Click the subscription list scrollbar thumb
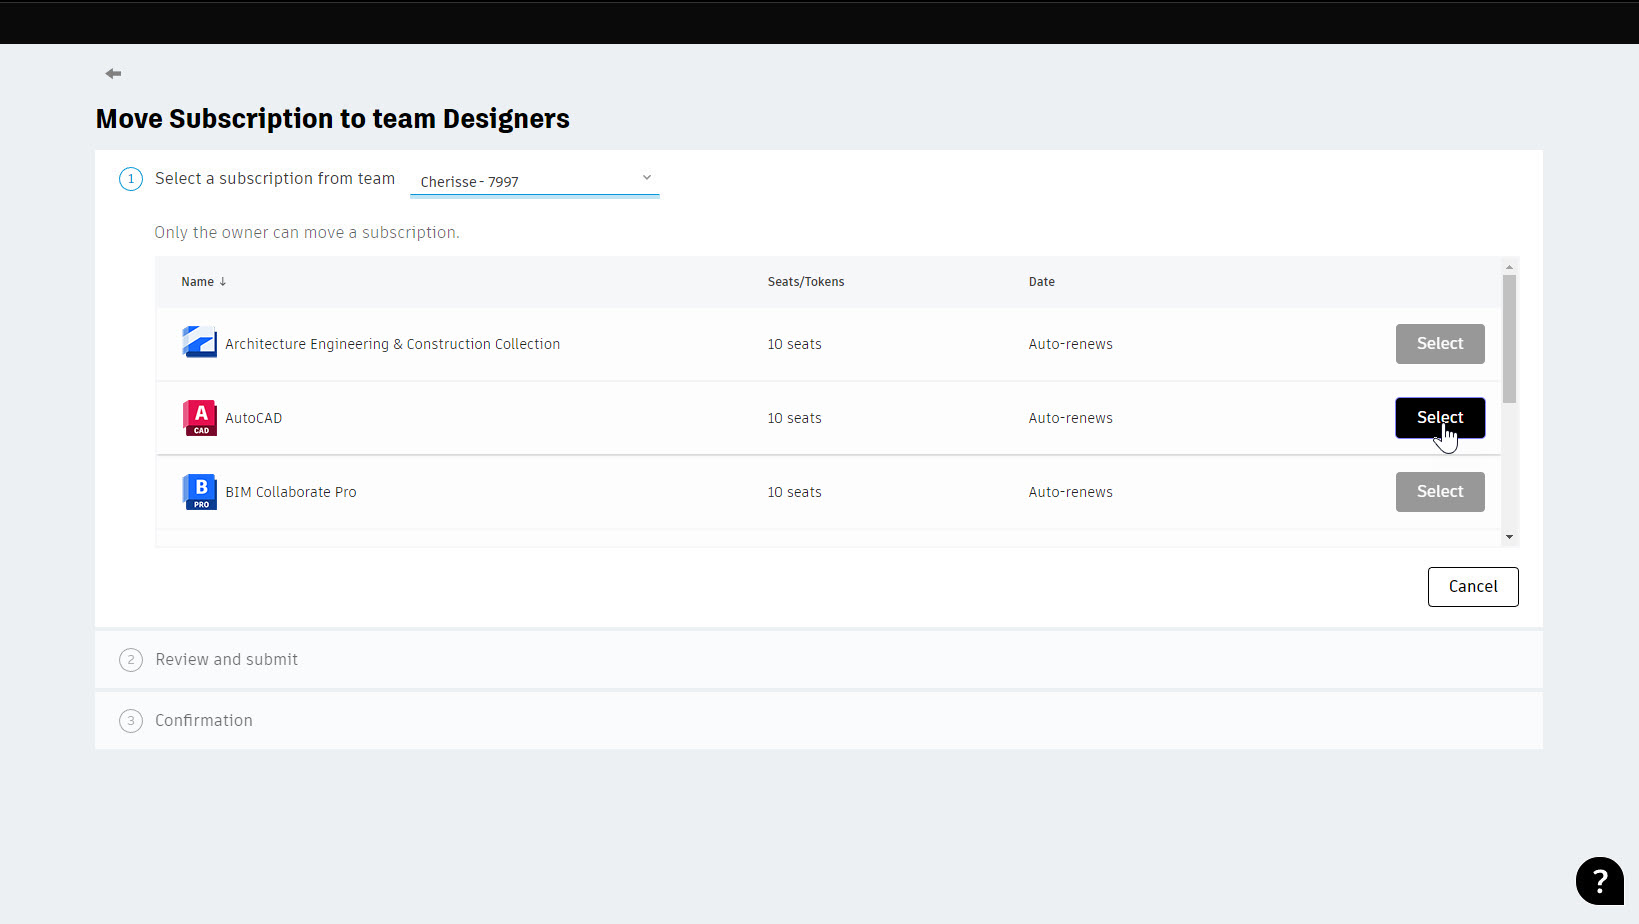Viewport: 1639px width, 924px height. pos(1509,338)
